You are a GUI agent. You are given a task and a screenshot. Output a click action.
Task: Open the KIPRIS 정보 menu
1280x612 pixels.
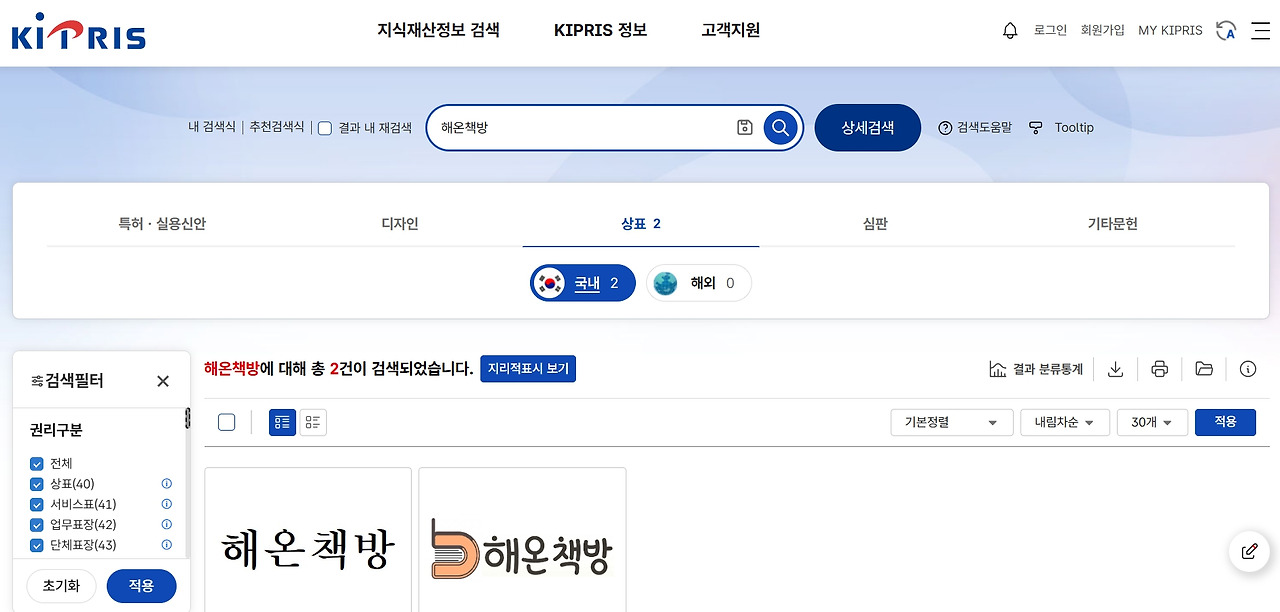click(x=601, y=30)
